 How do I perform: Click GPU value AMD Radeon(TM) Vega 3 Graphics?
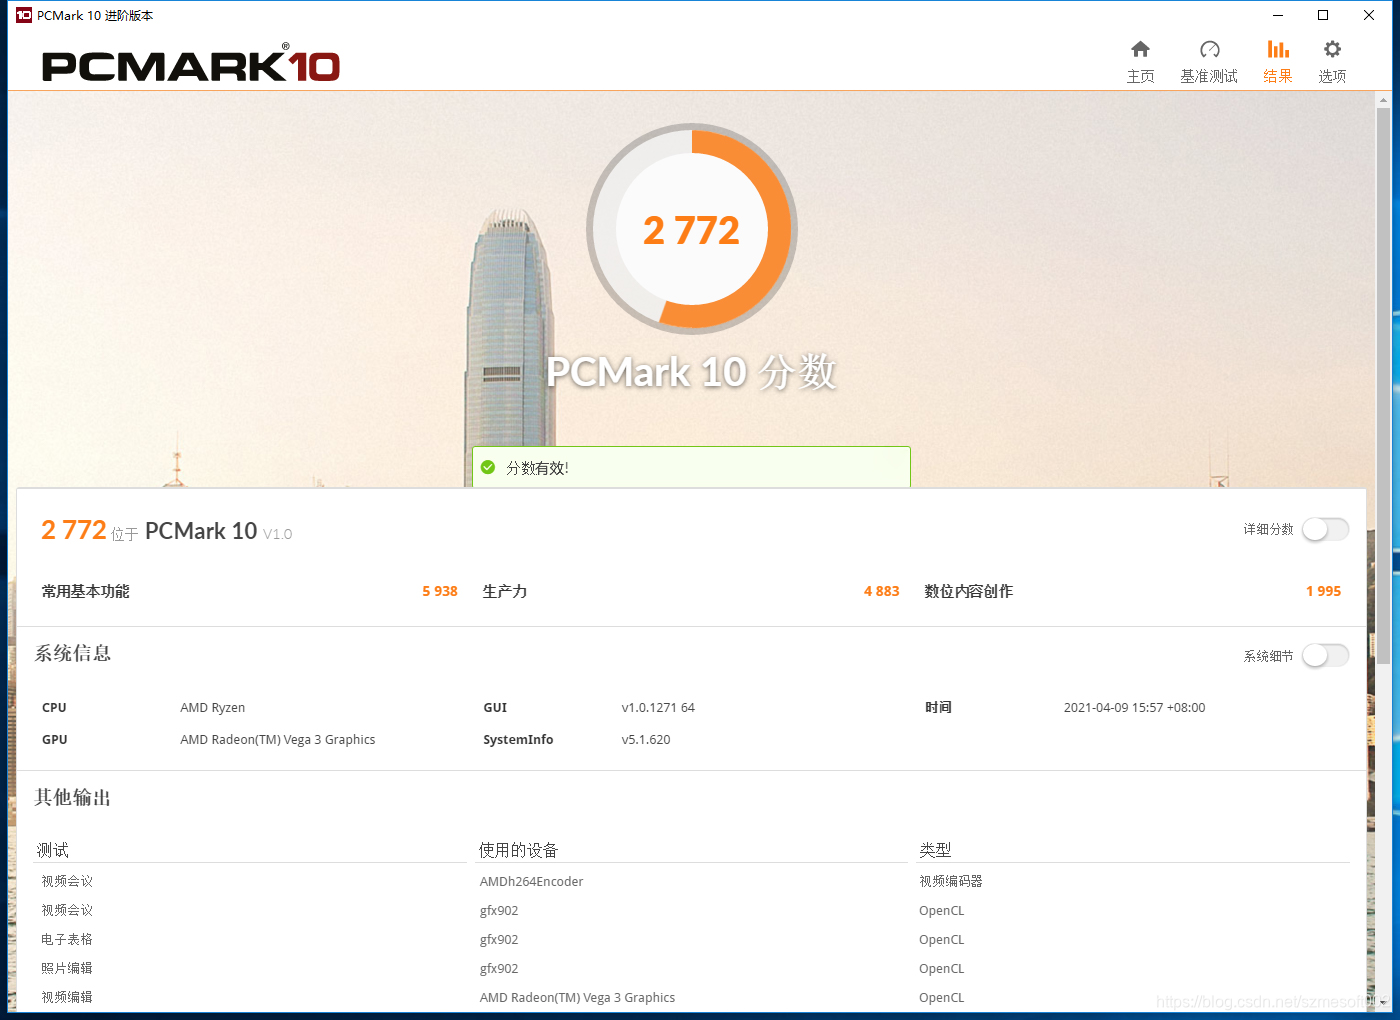coord(278,739)
